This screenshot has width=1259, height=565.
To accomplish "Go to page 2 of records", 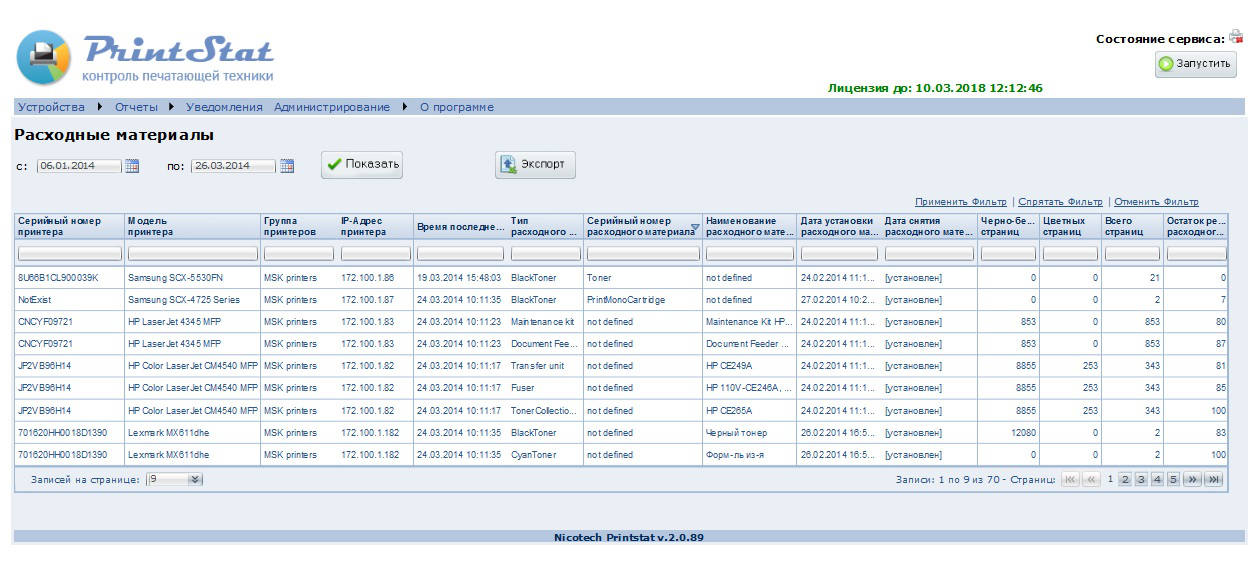I will (1126, 480).
